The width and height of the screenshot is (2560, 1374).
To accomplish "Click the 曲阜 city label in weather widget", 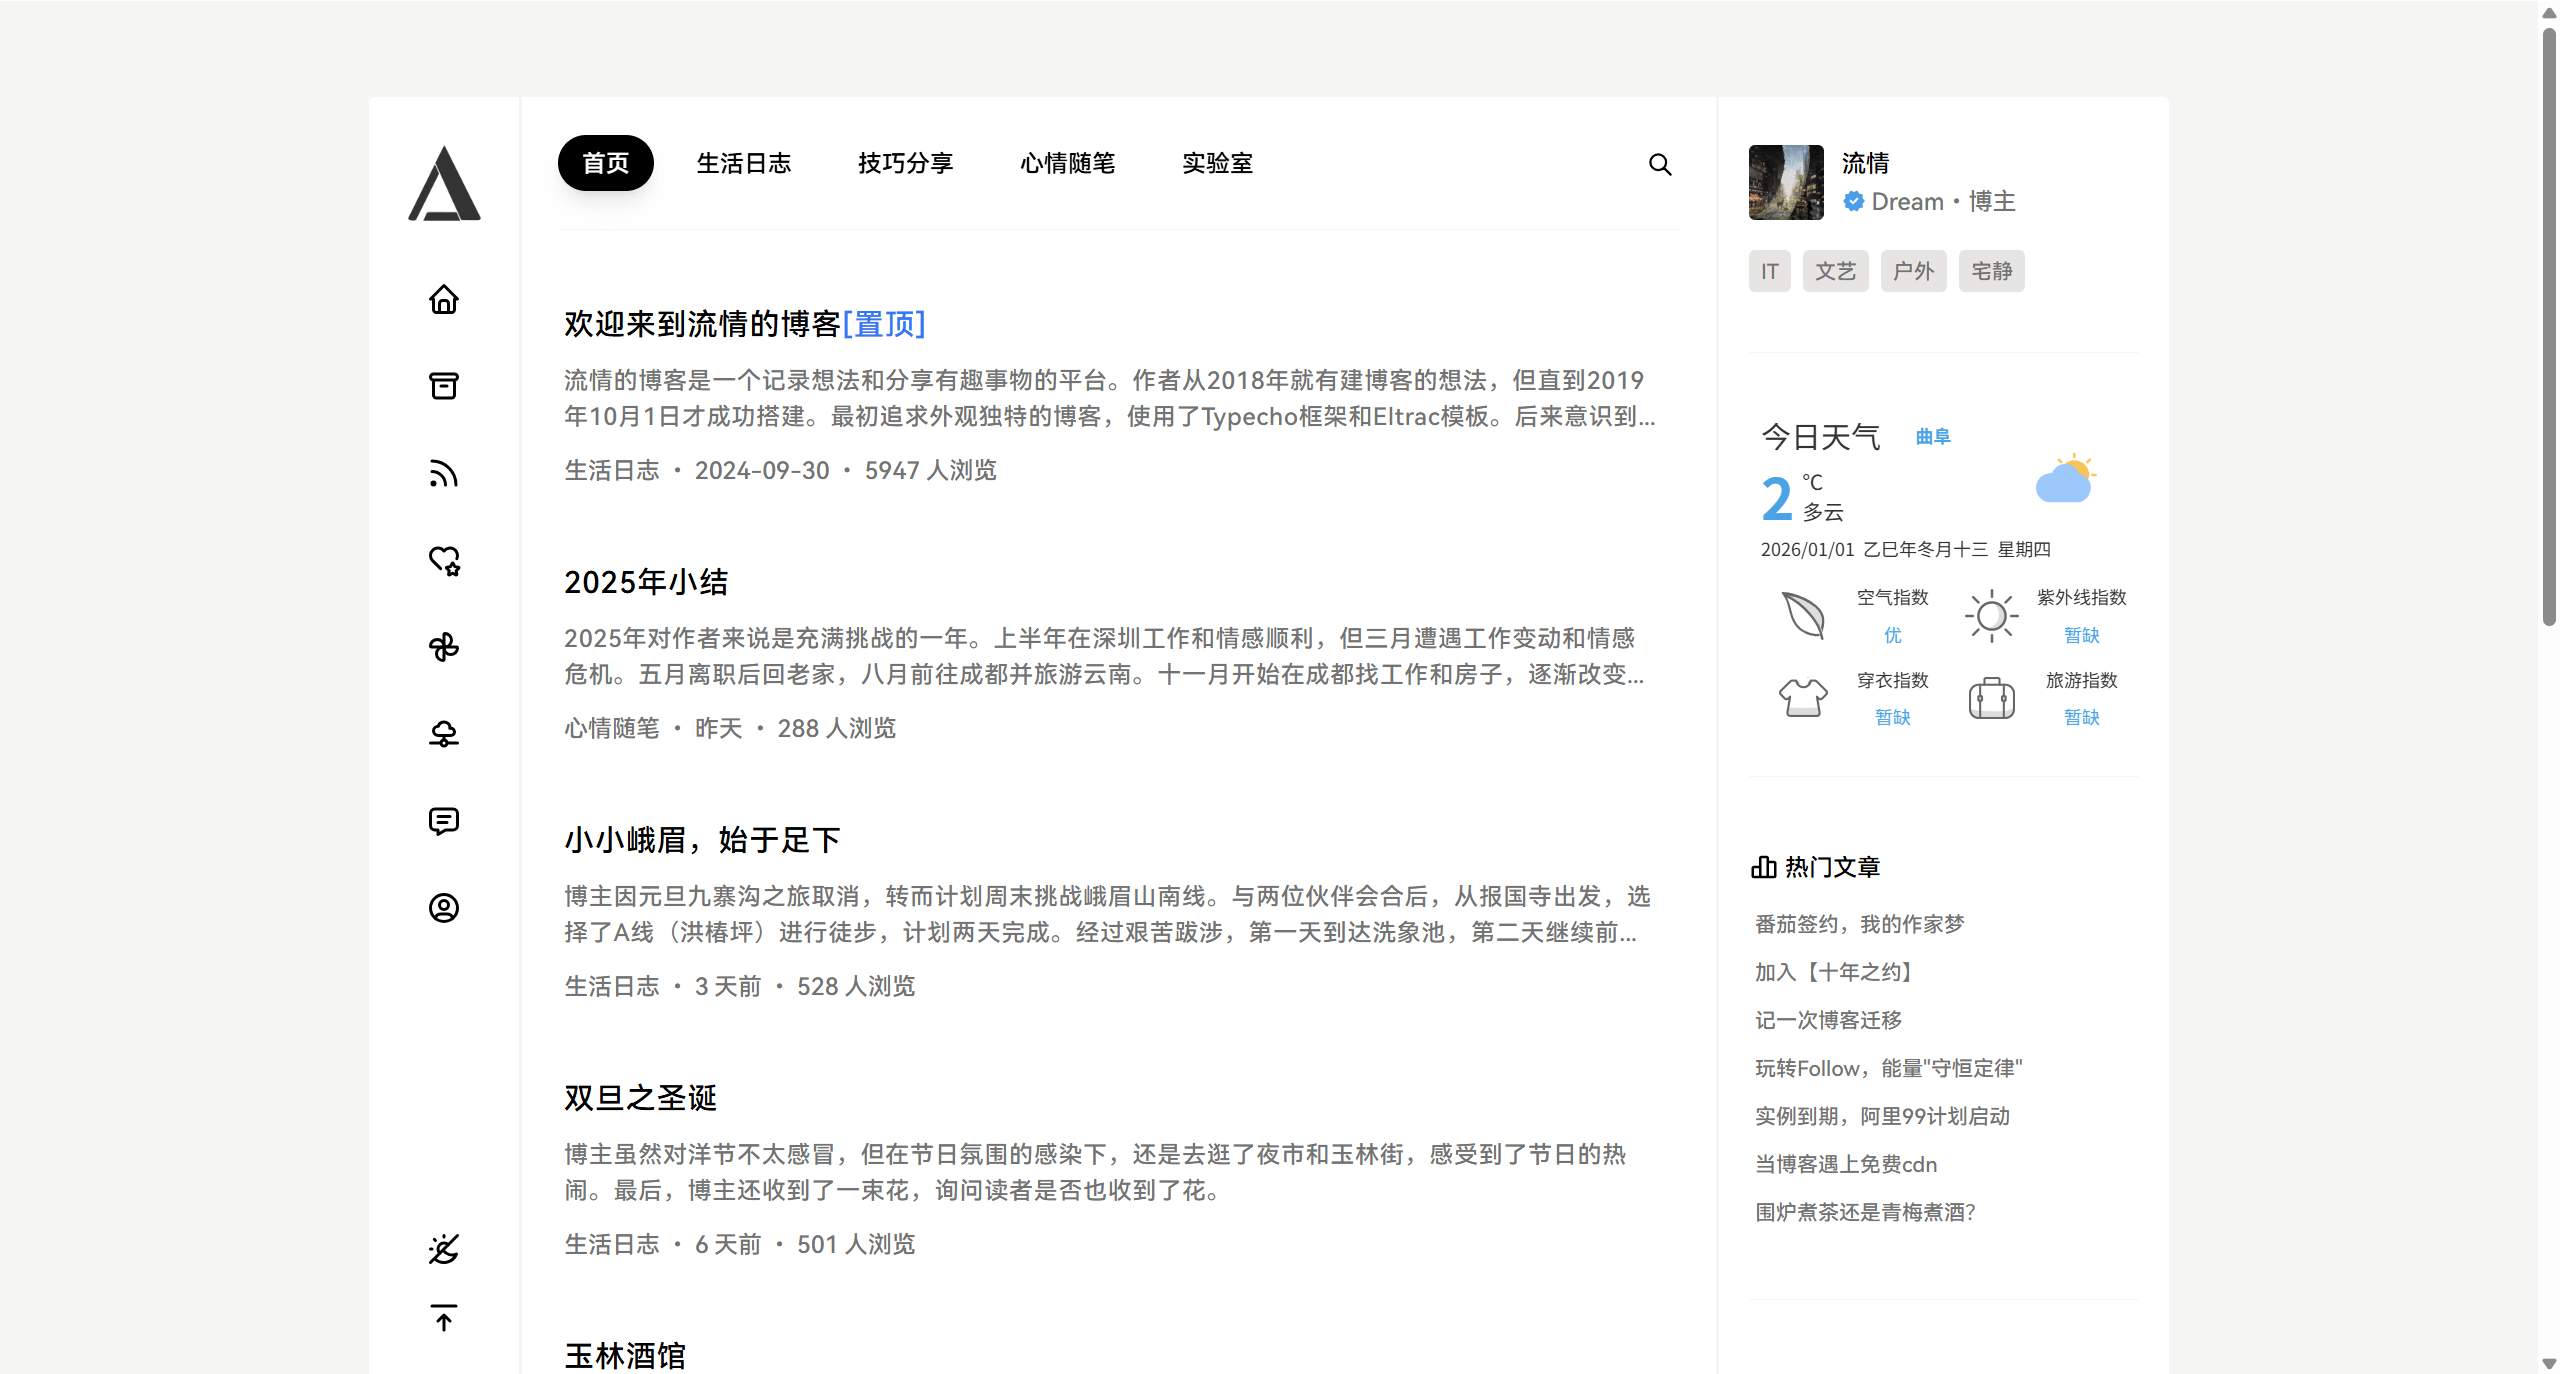I will [x=1932, y=436].
